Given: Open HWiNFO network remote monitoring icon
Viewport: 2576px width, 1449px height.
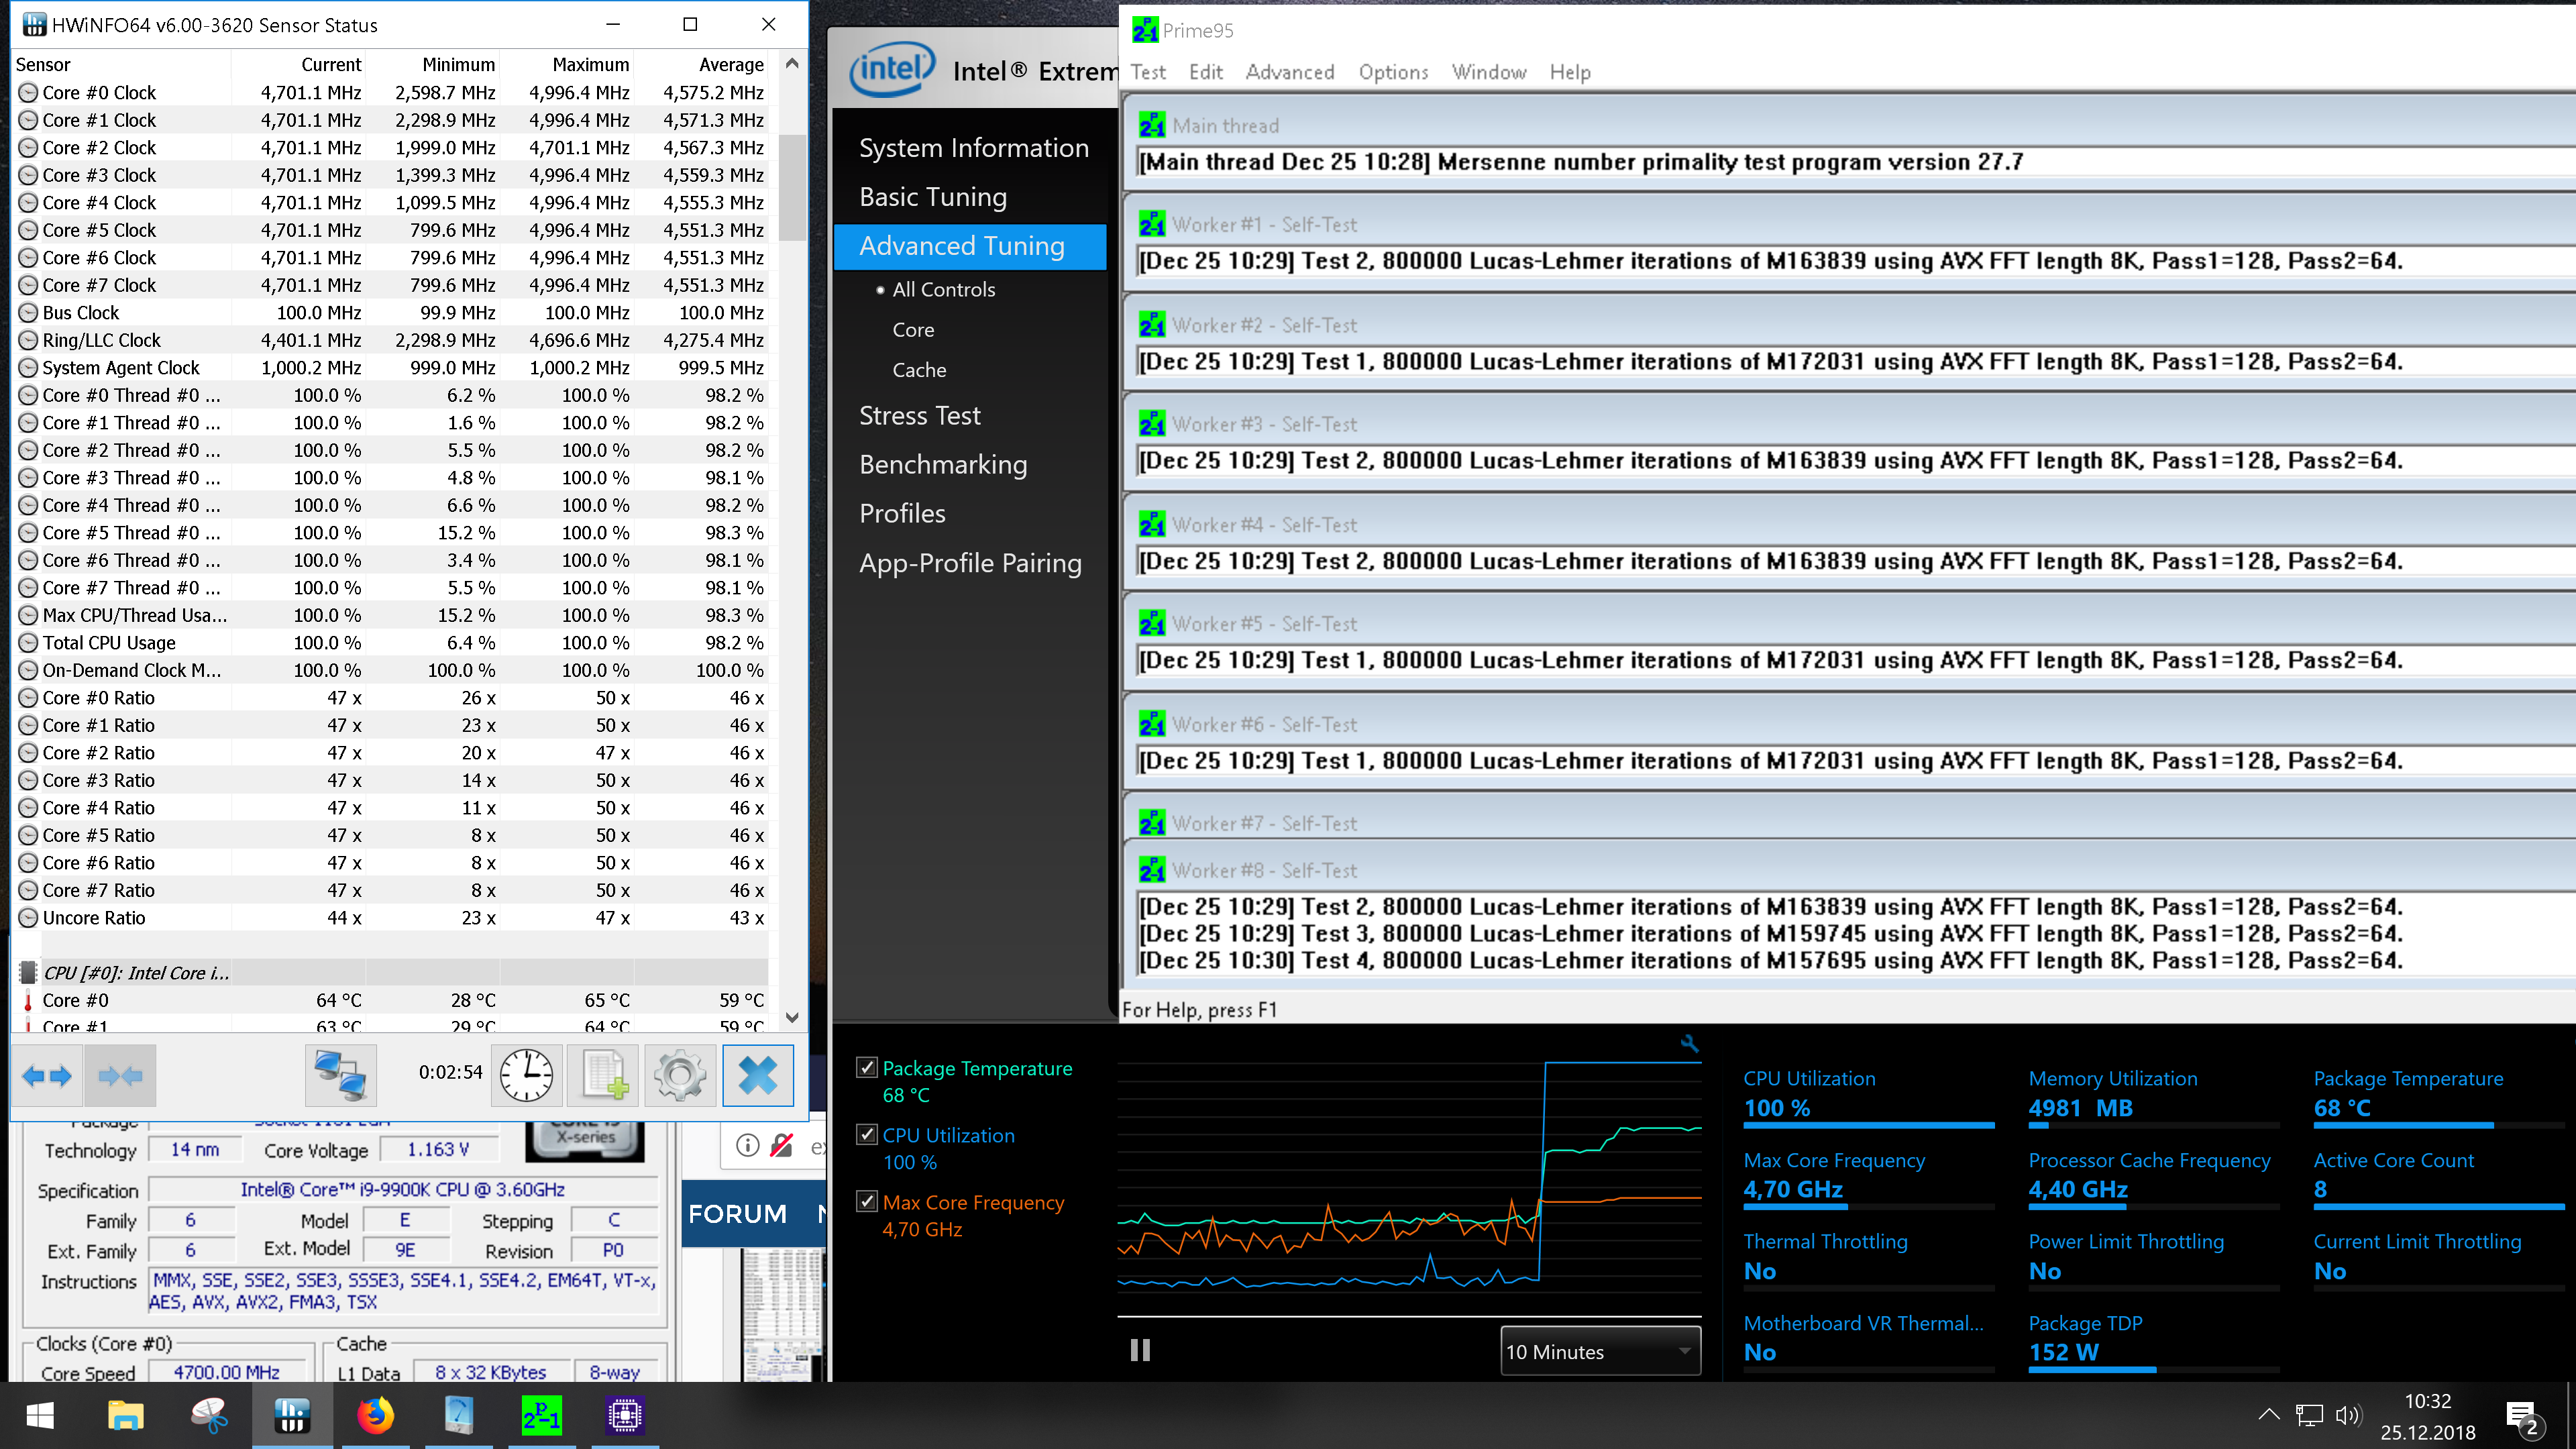Looking at the screenshot, I should (x=340, y=1076).
